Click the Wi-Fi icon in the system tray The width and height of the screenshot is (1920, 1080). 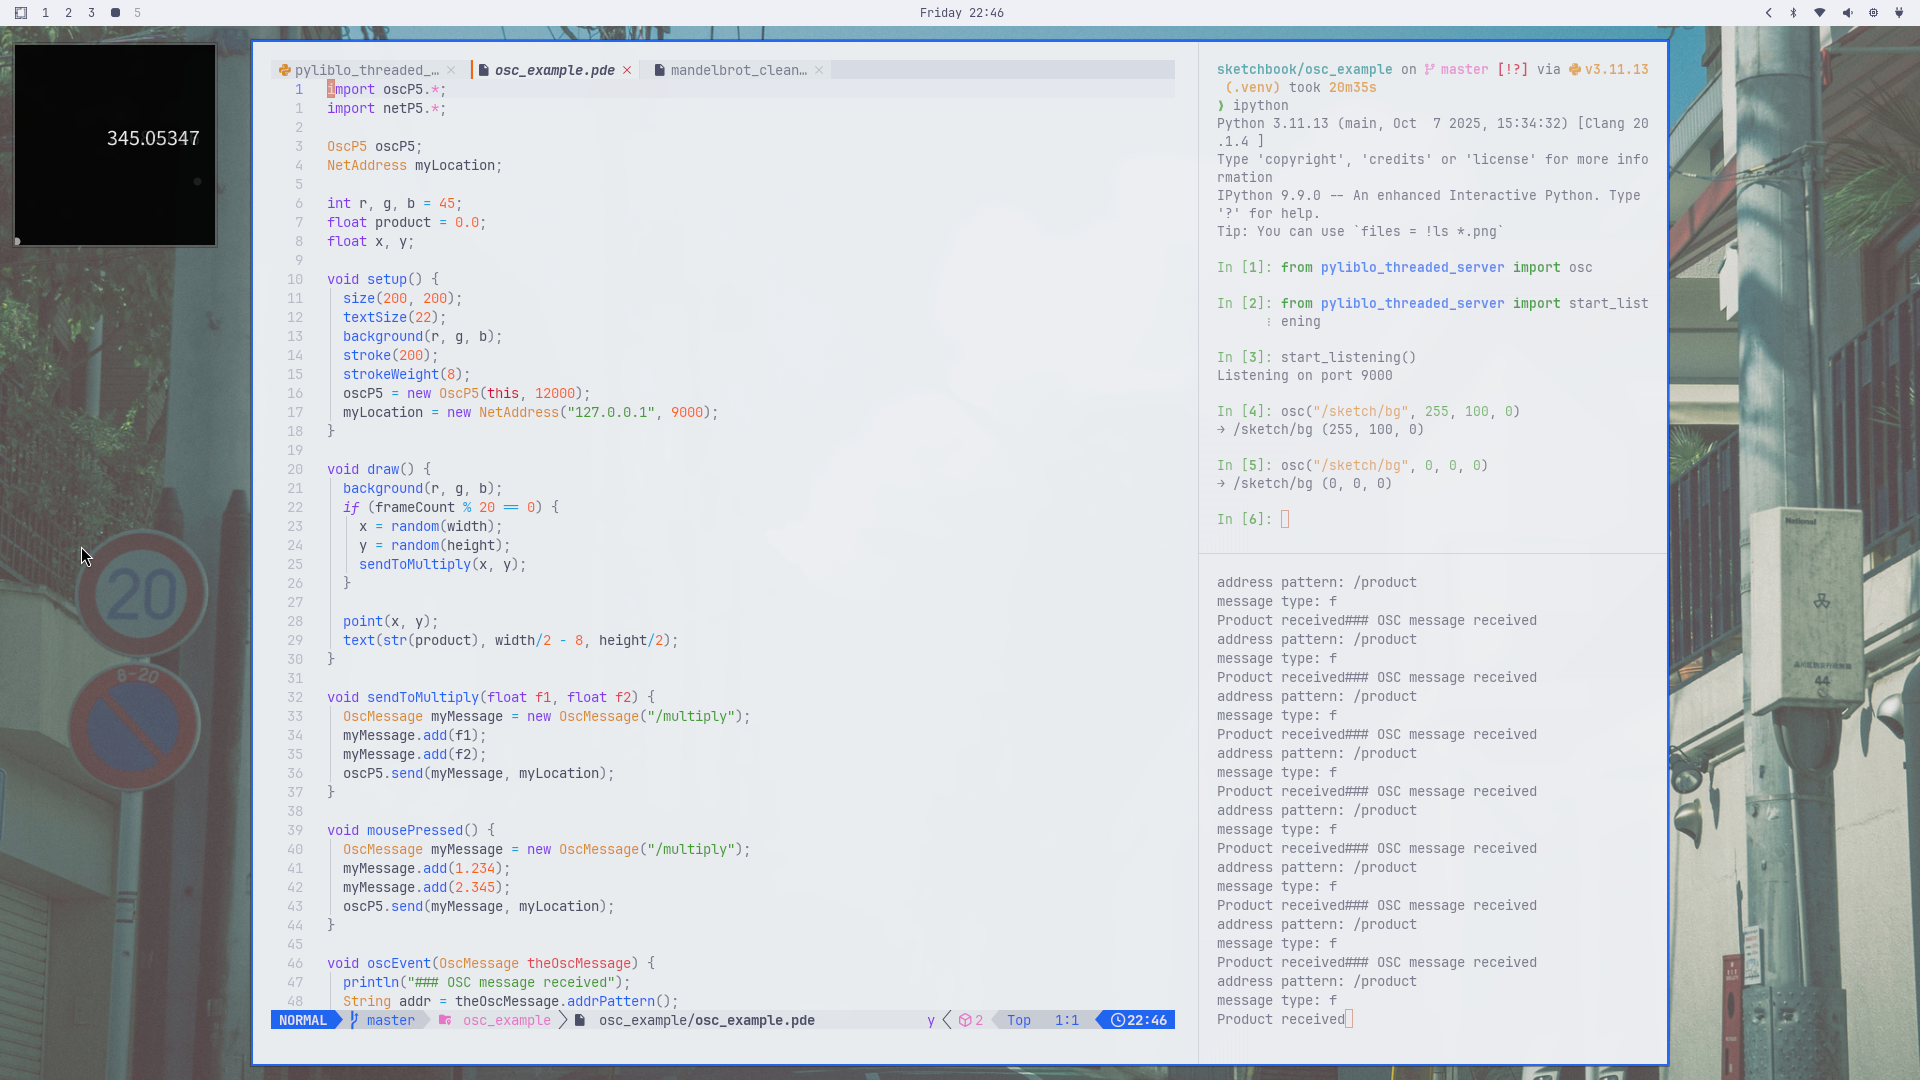(1820, 13)
